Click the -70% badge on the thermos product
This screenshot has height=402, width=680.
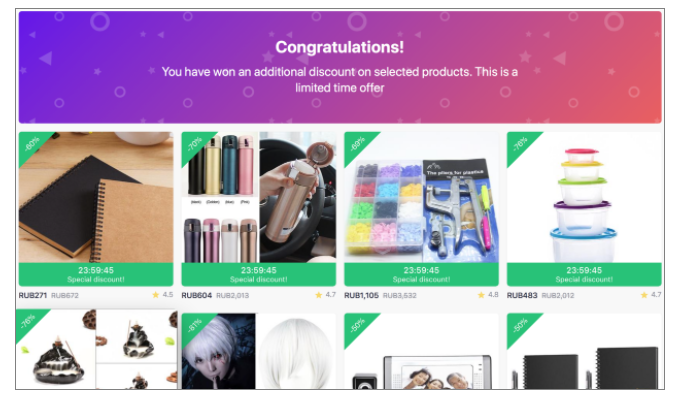pyautogui.click(x=194, y=144)
